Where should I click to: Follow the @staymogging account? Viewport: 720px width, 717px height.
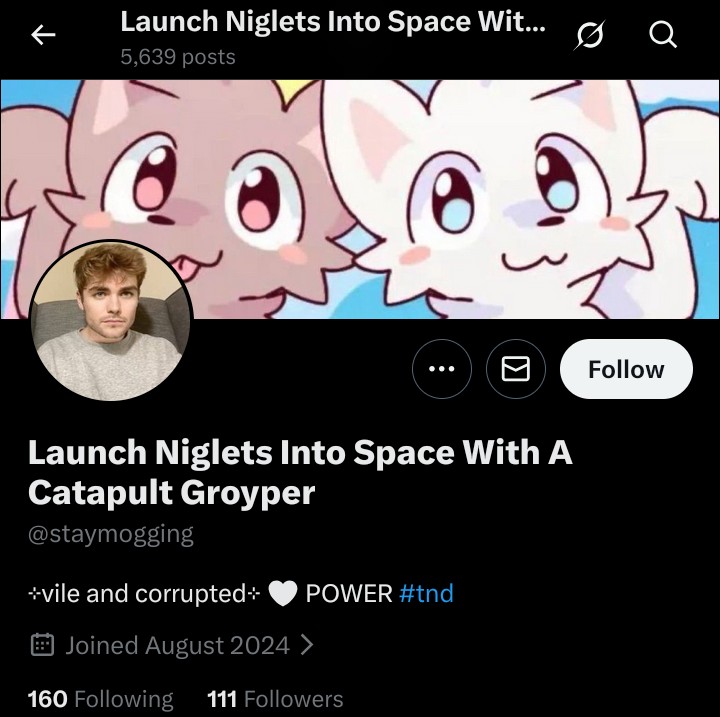click(626, 369)
